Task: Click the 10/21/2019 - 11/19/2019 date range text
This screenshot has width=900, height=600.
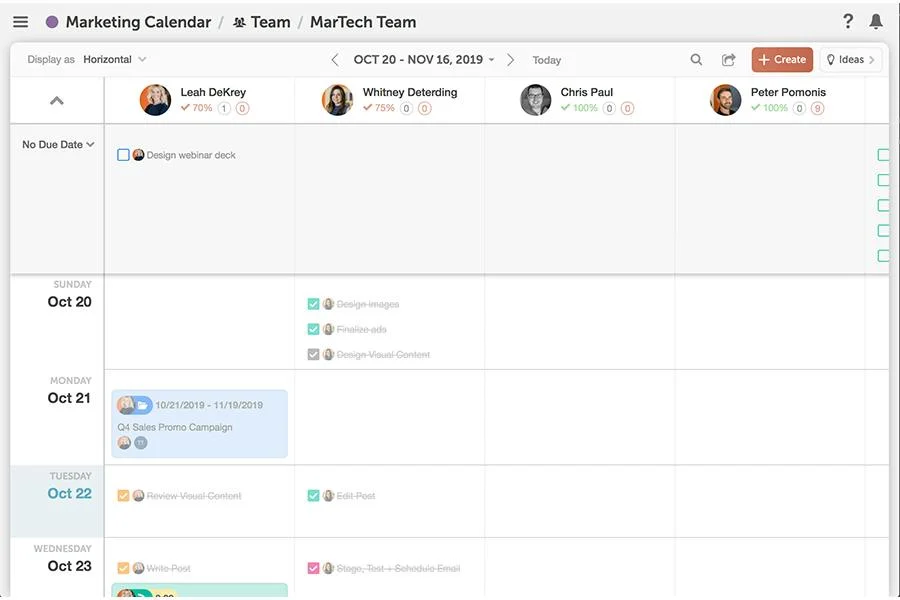Action: pyautogui.click(x=209, y=405)
